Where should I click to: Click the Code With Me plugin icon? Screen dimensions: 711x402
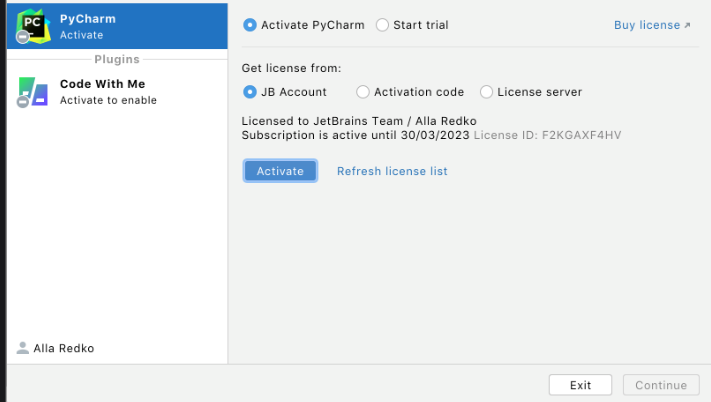pos(33,91)
